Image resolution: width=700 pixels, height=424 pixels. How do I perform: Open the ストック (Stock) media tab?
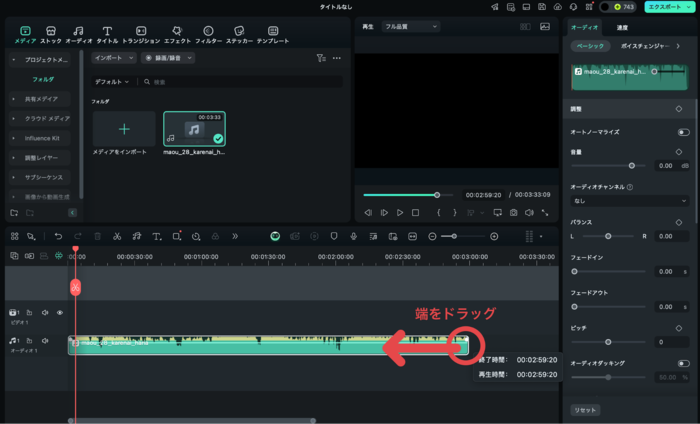(x=51, y=35)
